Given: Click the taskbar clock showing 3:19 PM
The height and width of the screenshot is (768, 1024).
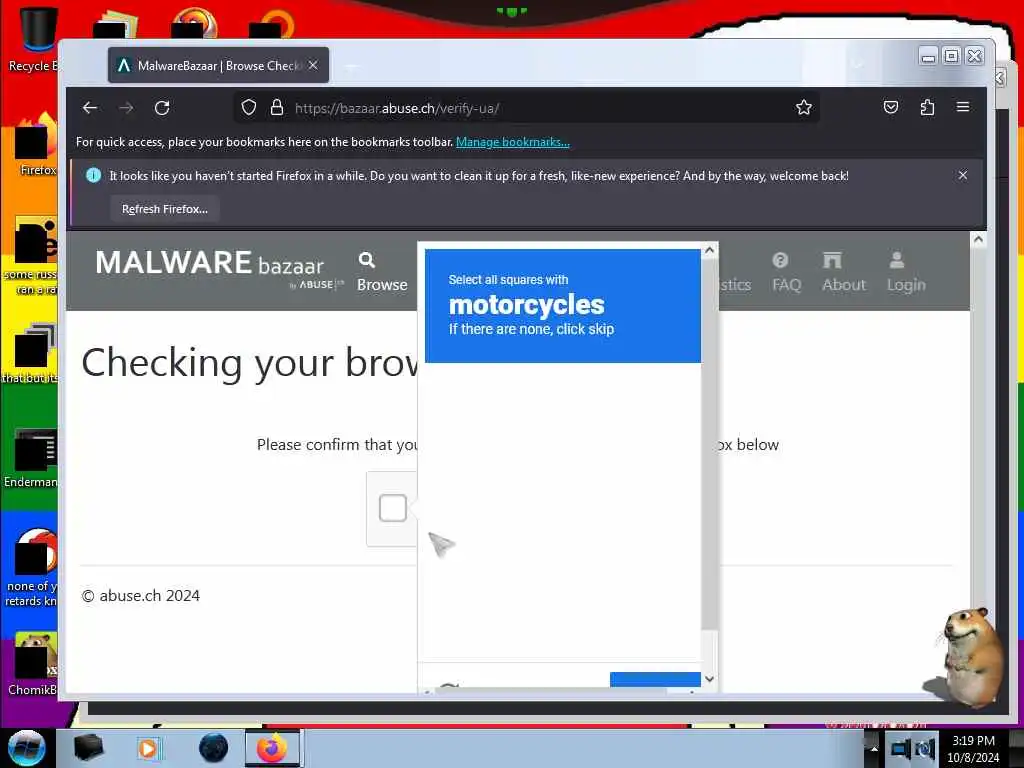Looking at the screenshot, I should coord(973,749).
